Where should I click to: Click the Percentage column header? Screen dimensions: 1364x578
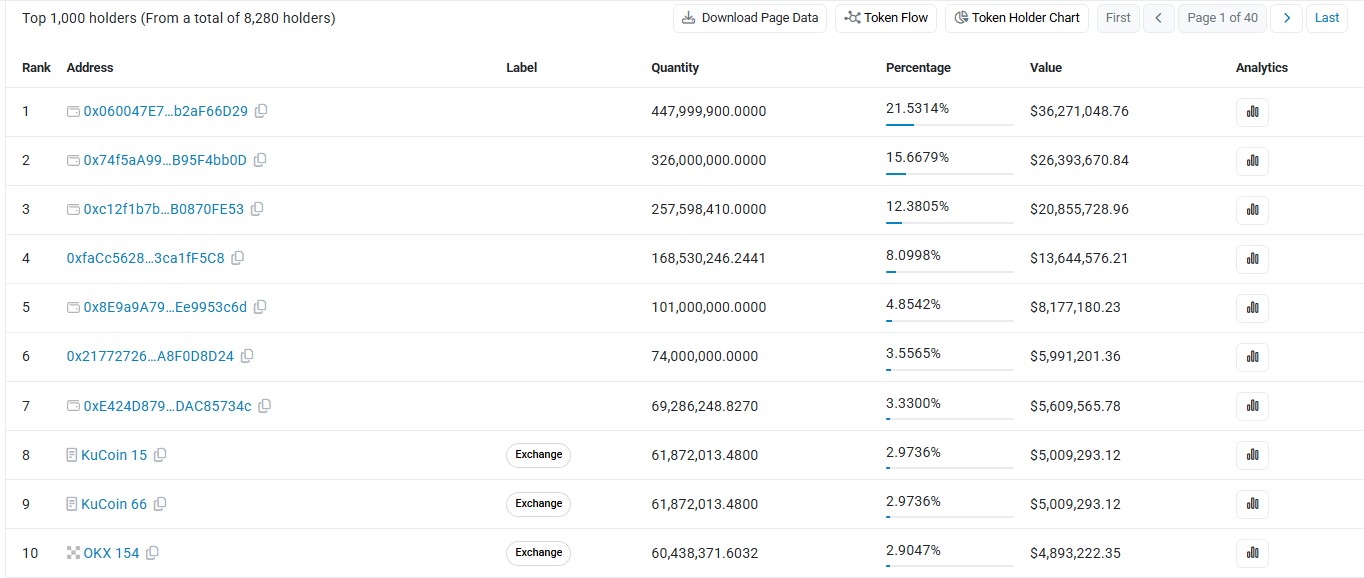918,68
